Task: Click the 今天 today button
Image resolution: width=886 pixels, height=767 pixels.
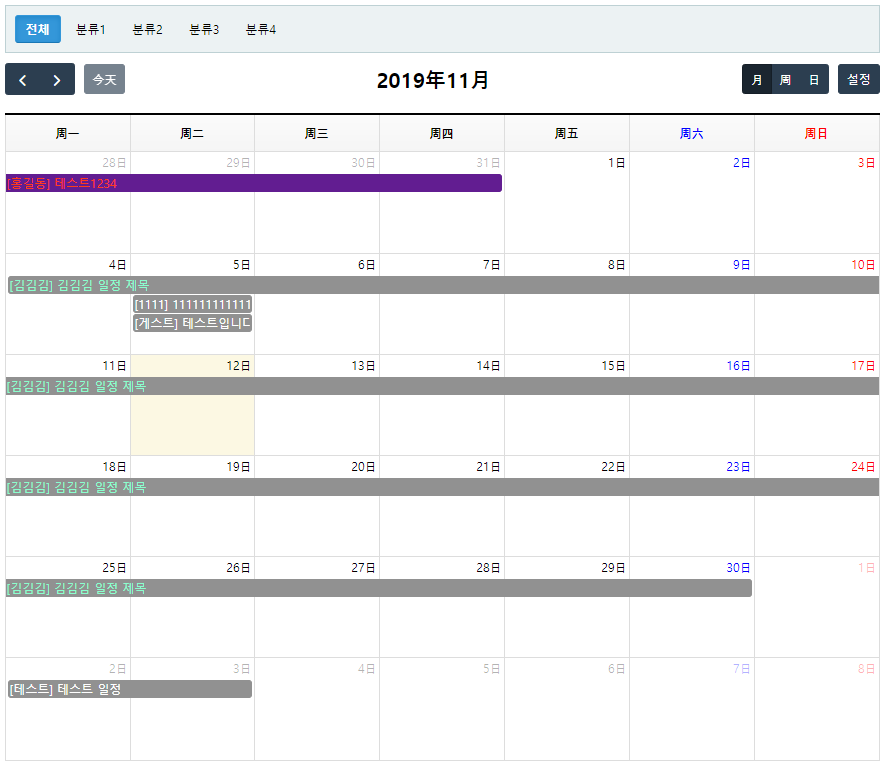Action: (104, 79)
